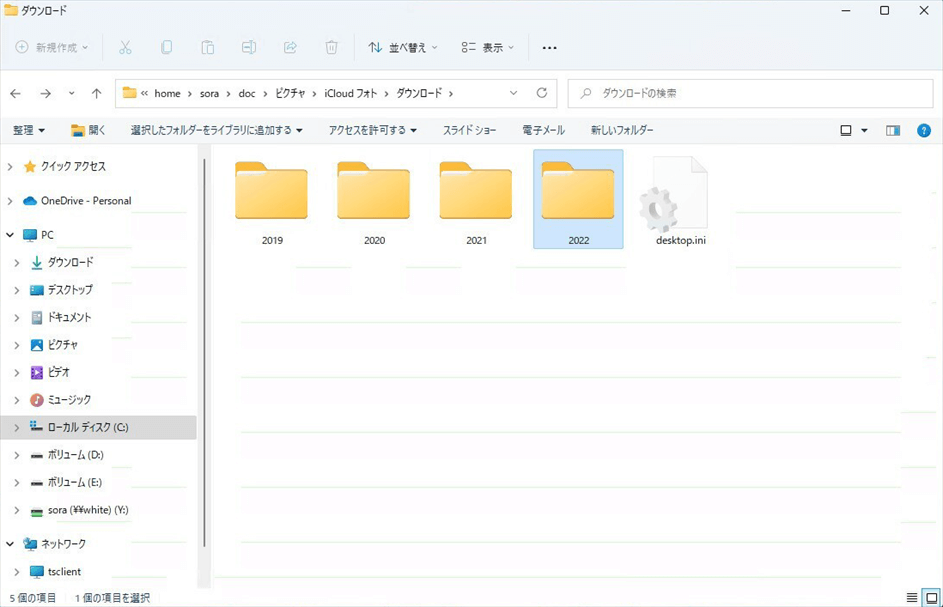Switch to large thumbnails view in status bar
Screen dimensions: 943x607
pos(931,597)
